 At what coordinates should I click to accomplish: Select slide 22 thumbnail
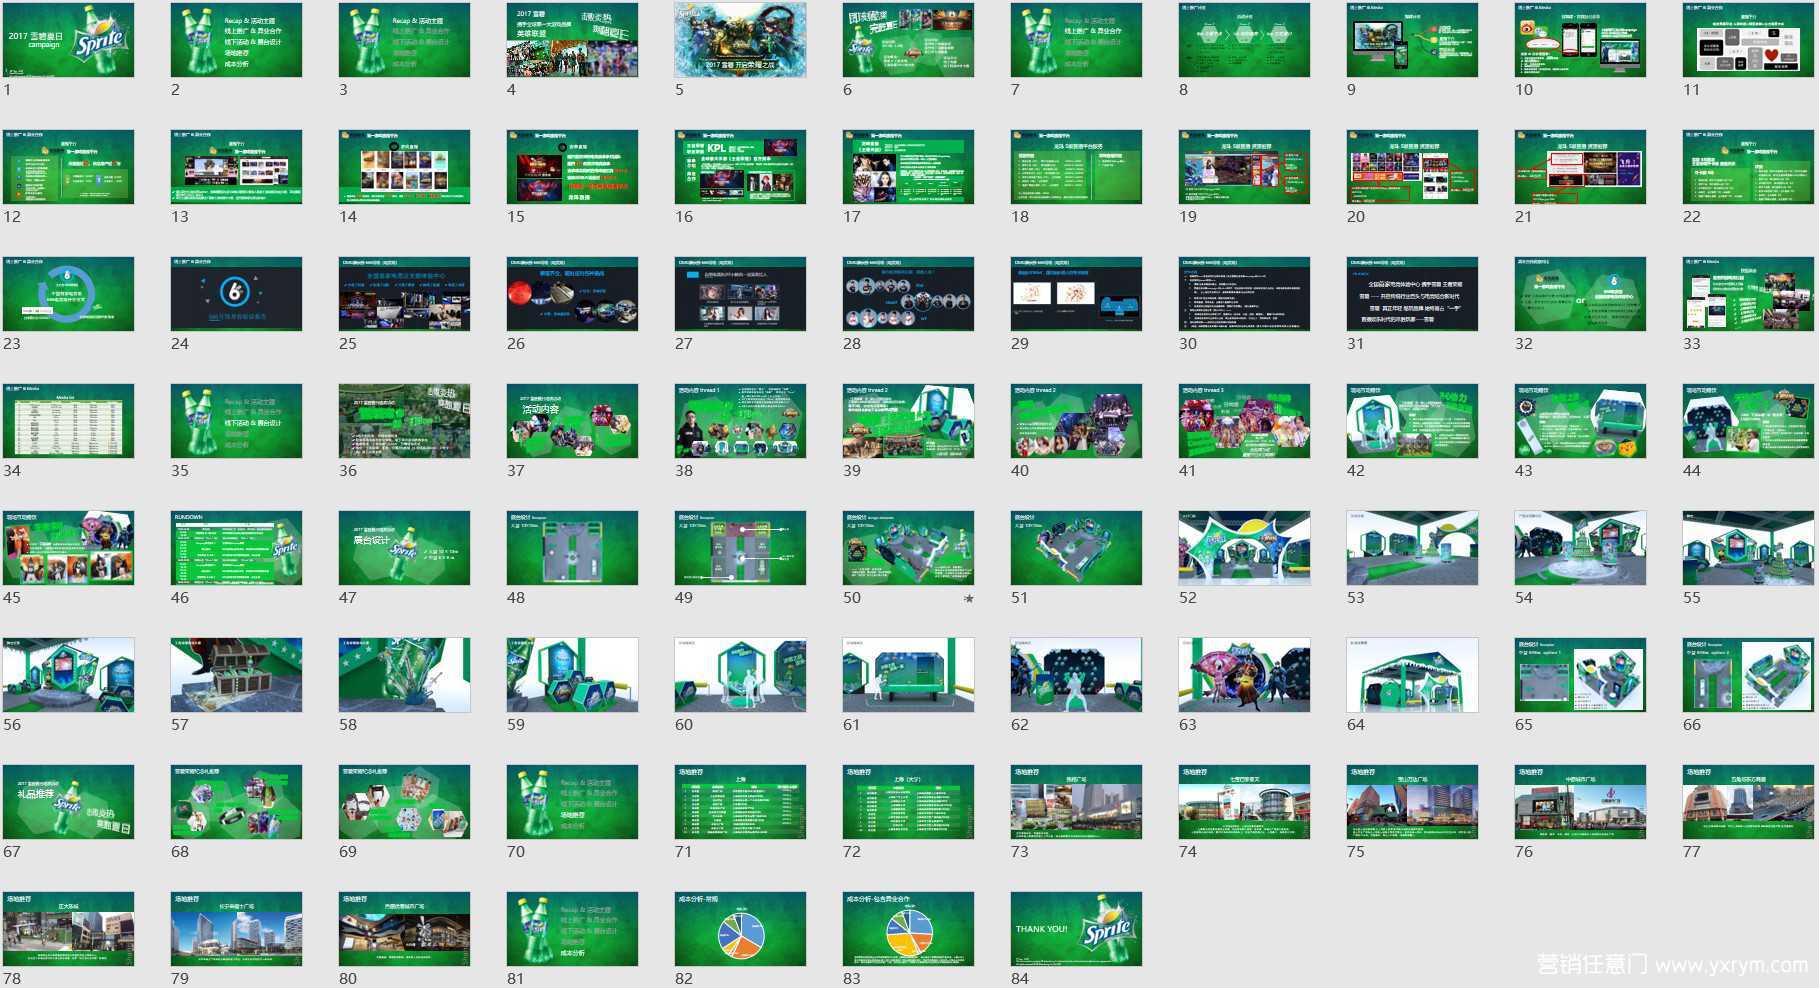click(x=1748, y=167)
